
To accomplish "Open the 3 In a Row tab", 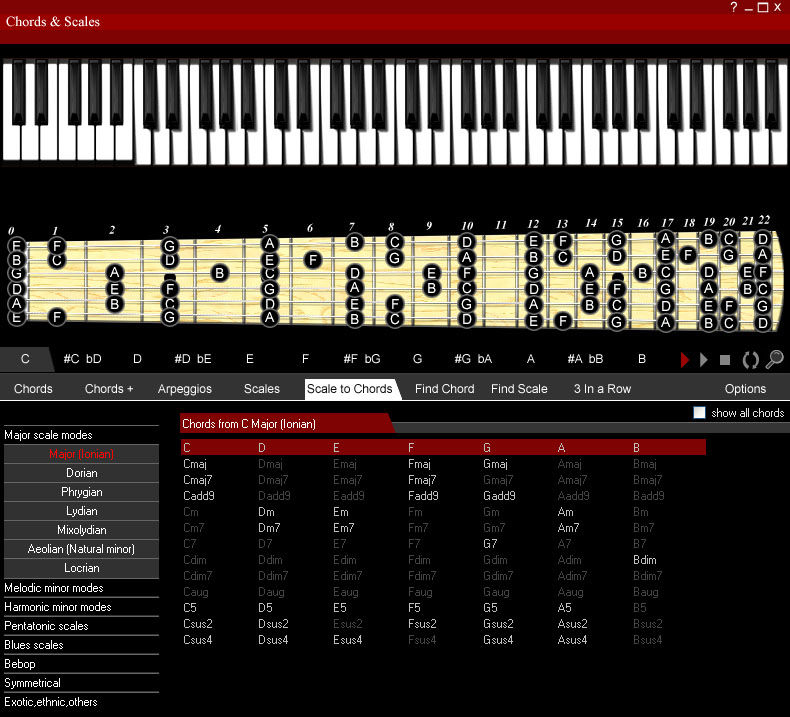I will 602,389.
